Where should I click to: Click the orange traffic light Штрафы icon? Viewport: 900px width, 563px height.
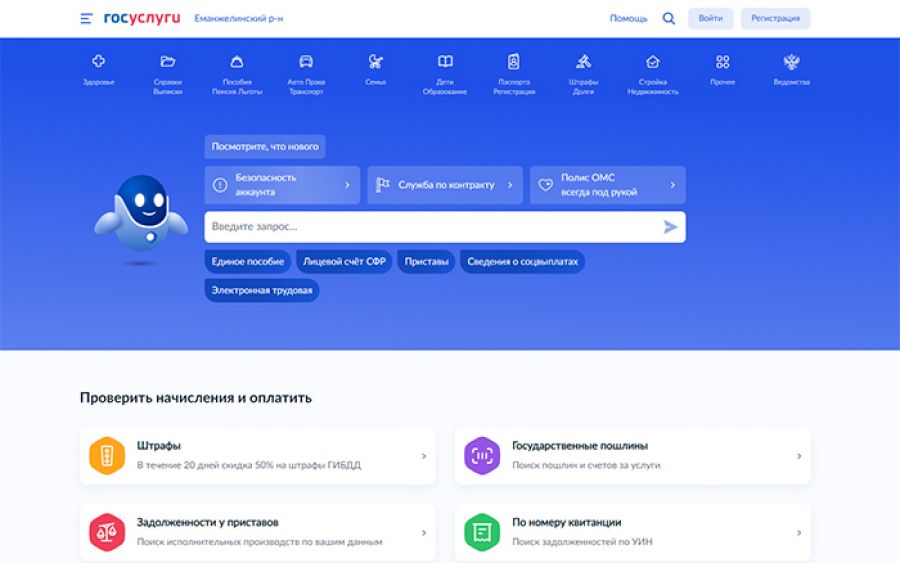pyautogui.click(x=107, y=456)
